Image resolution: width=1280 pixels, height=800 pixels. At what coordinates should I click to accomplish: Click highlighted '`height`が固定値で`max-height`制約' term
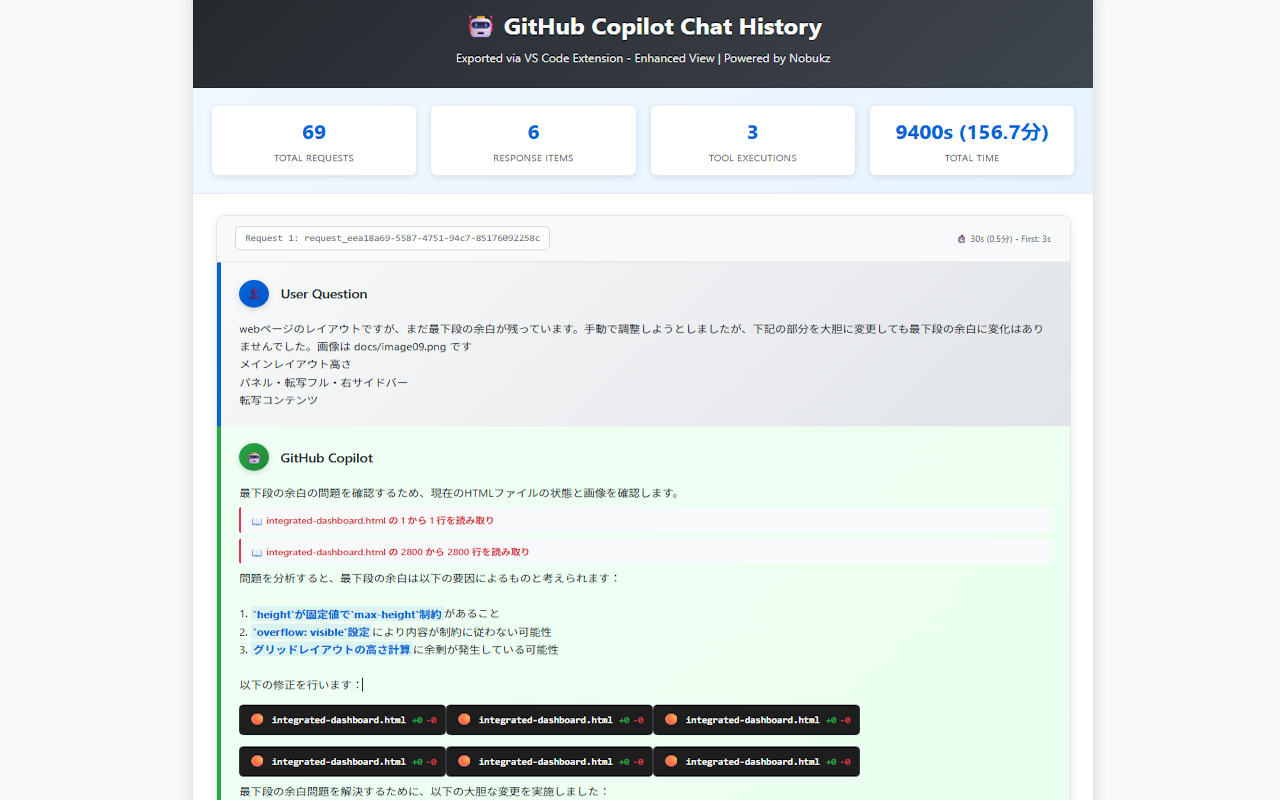pyautogui.click(x=346, y=614)
